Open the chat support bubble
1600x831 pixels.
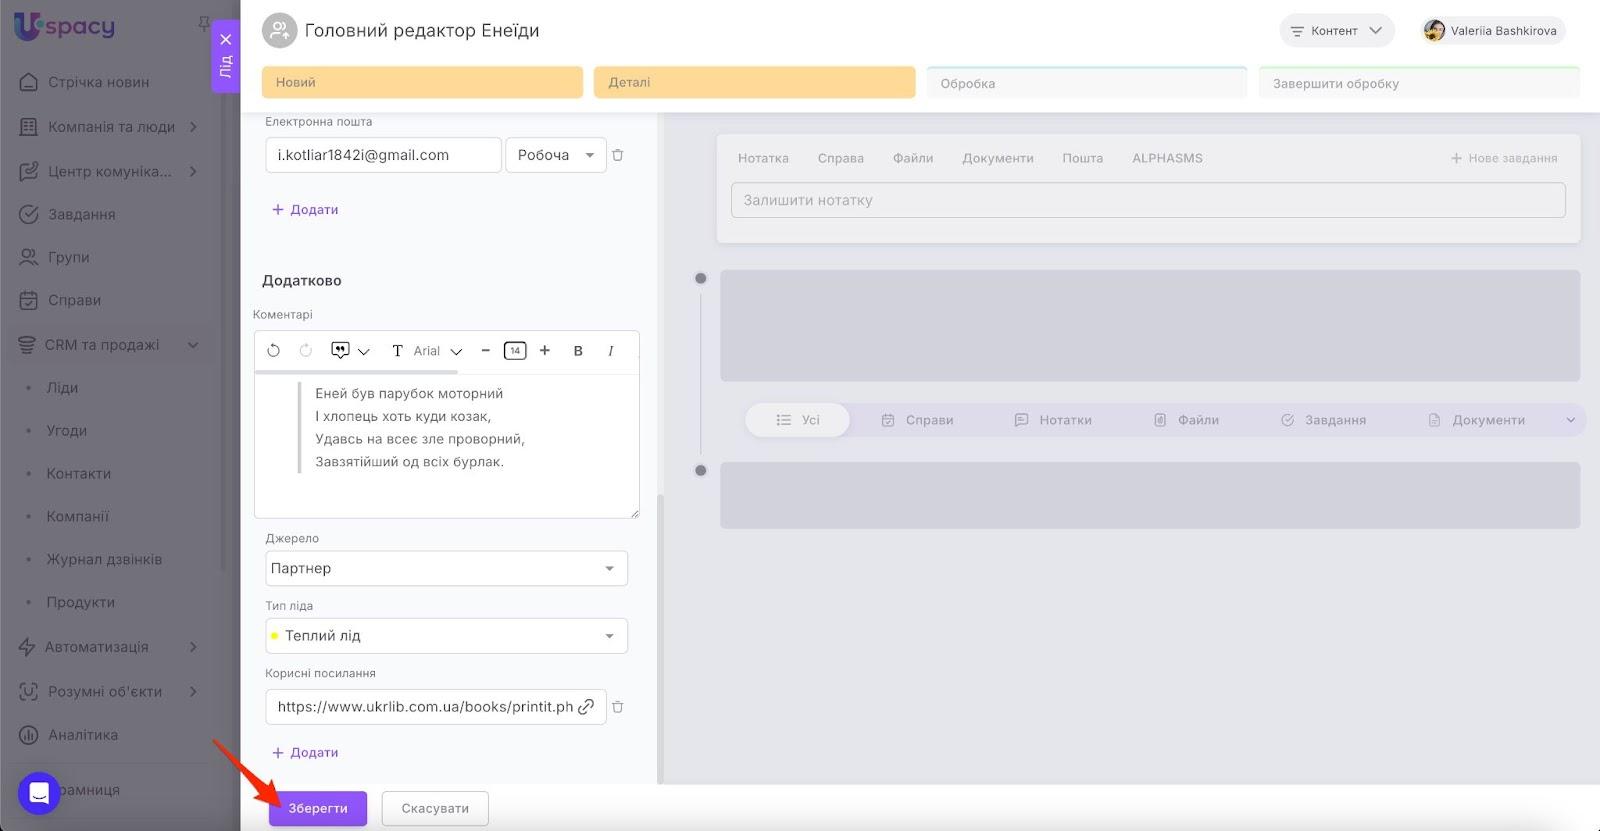pyautogui.click(x=39, y=794)
